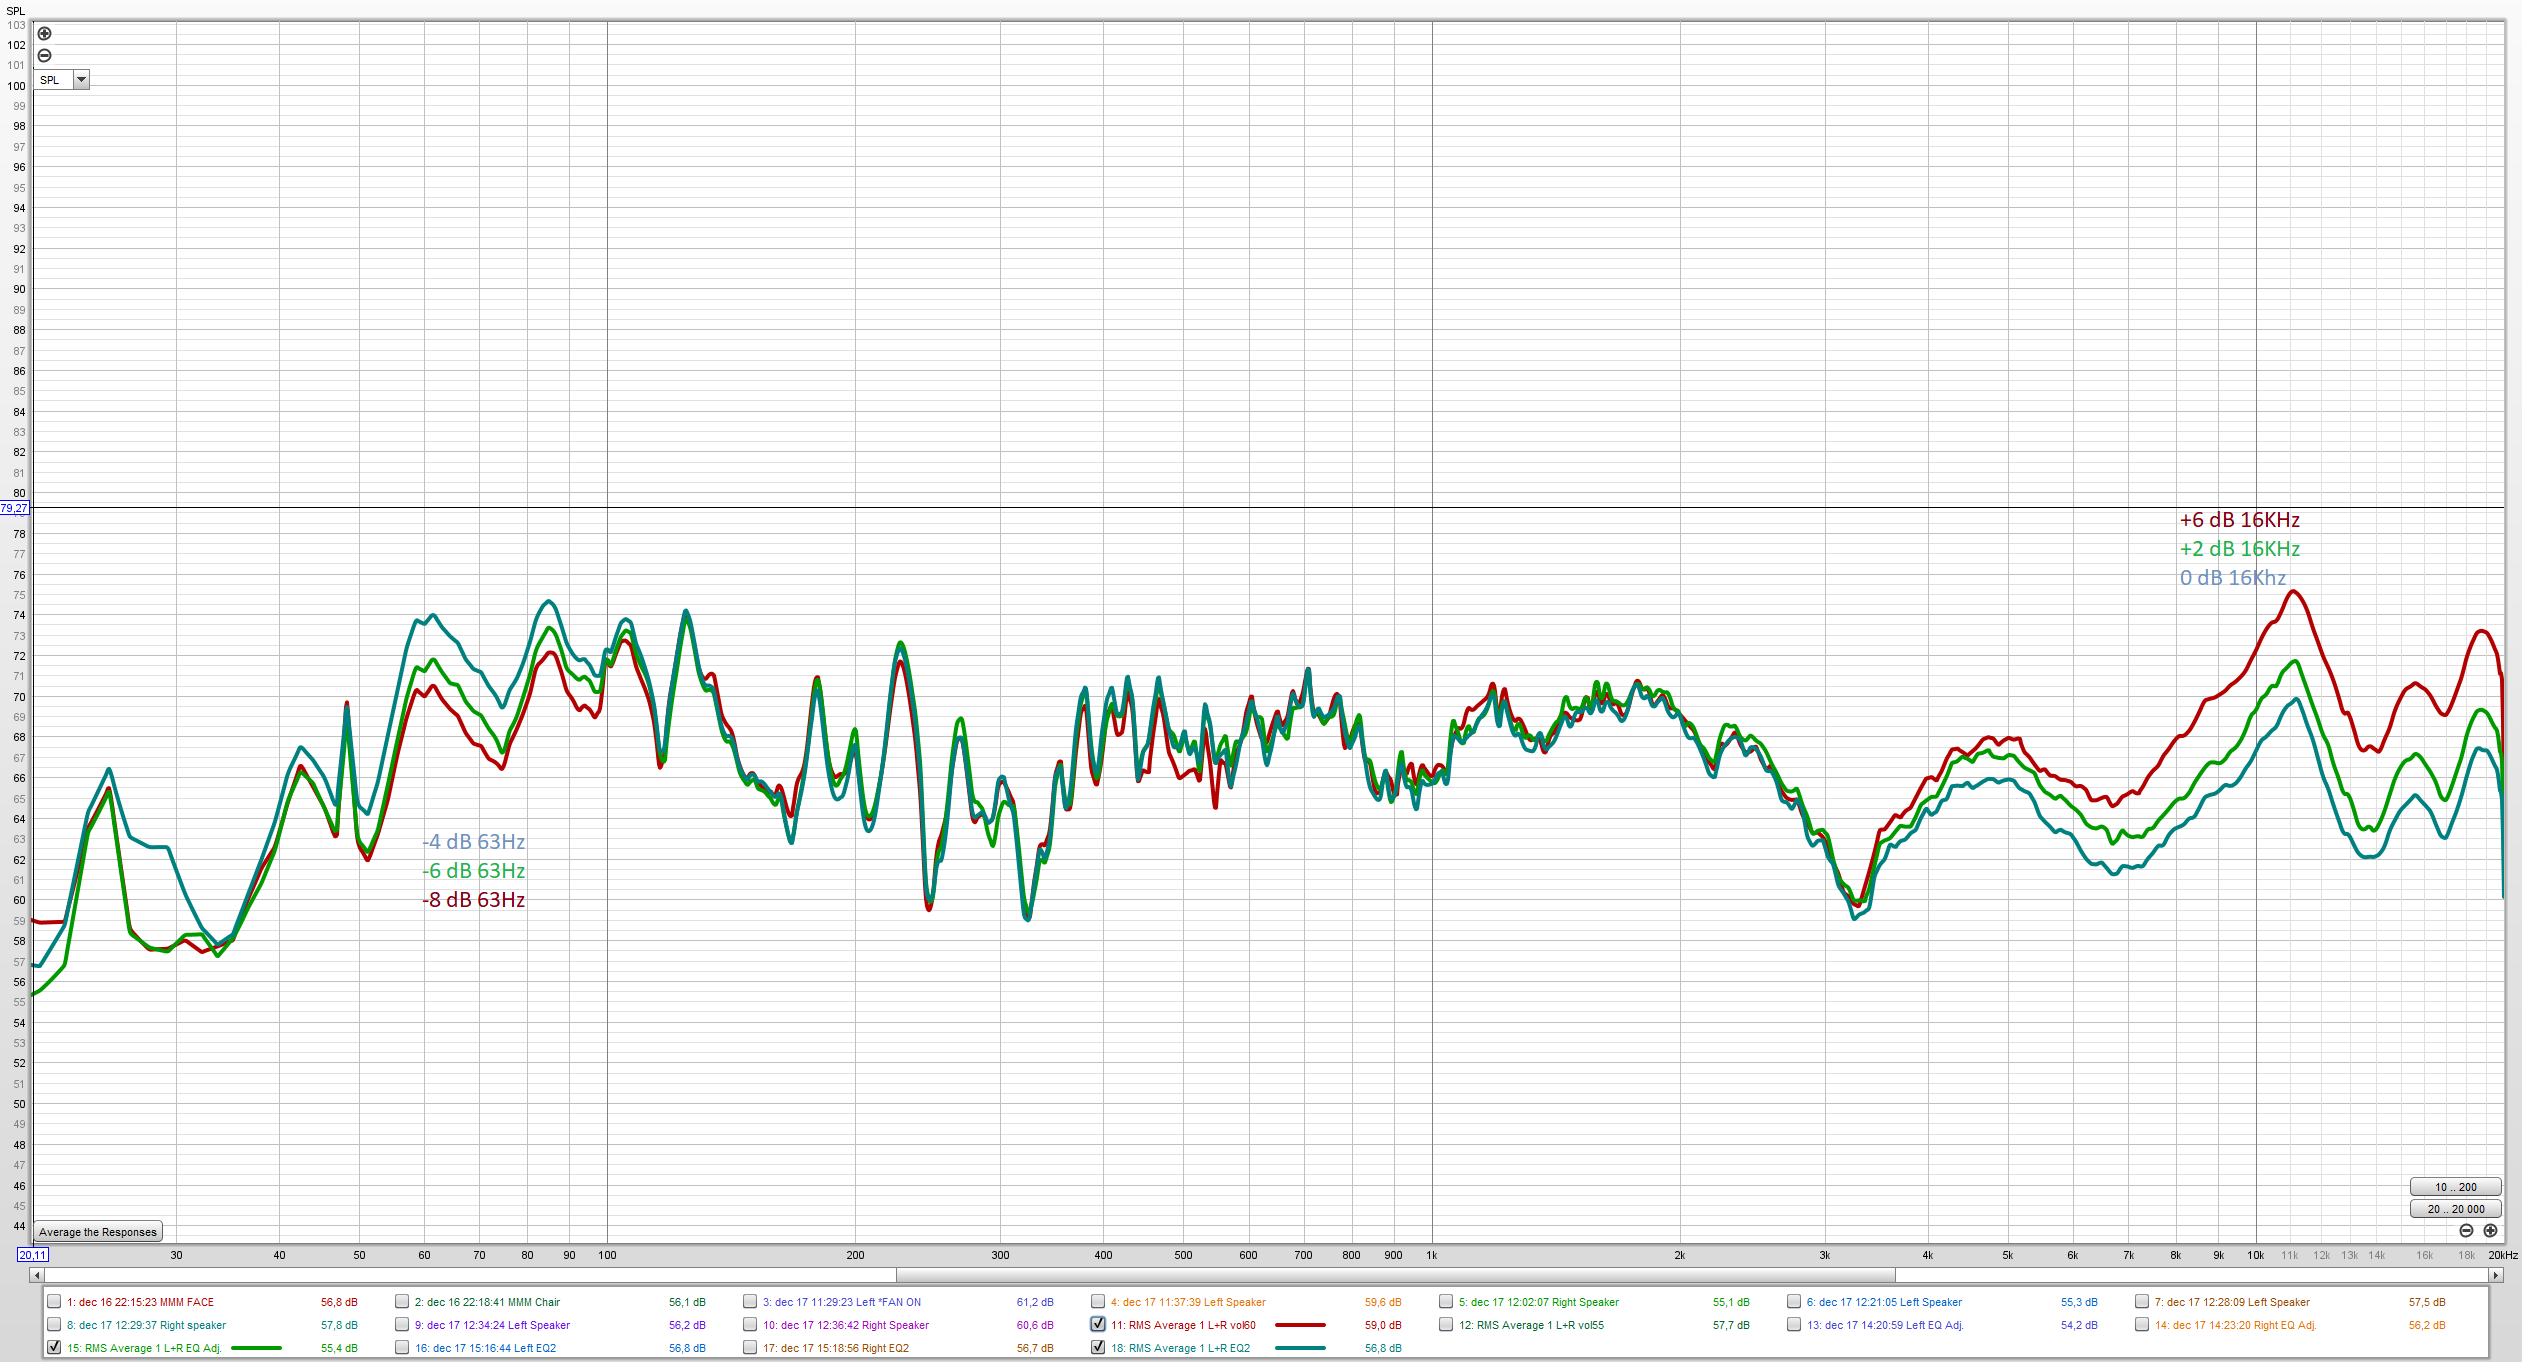Click the '60,6 dB' value for trace 10
This screenshot has width=2522, height=1362.
(1035, 1325)
